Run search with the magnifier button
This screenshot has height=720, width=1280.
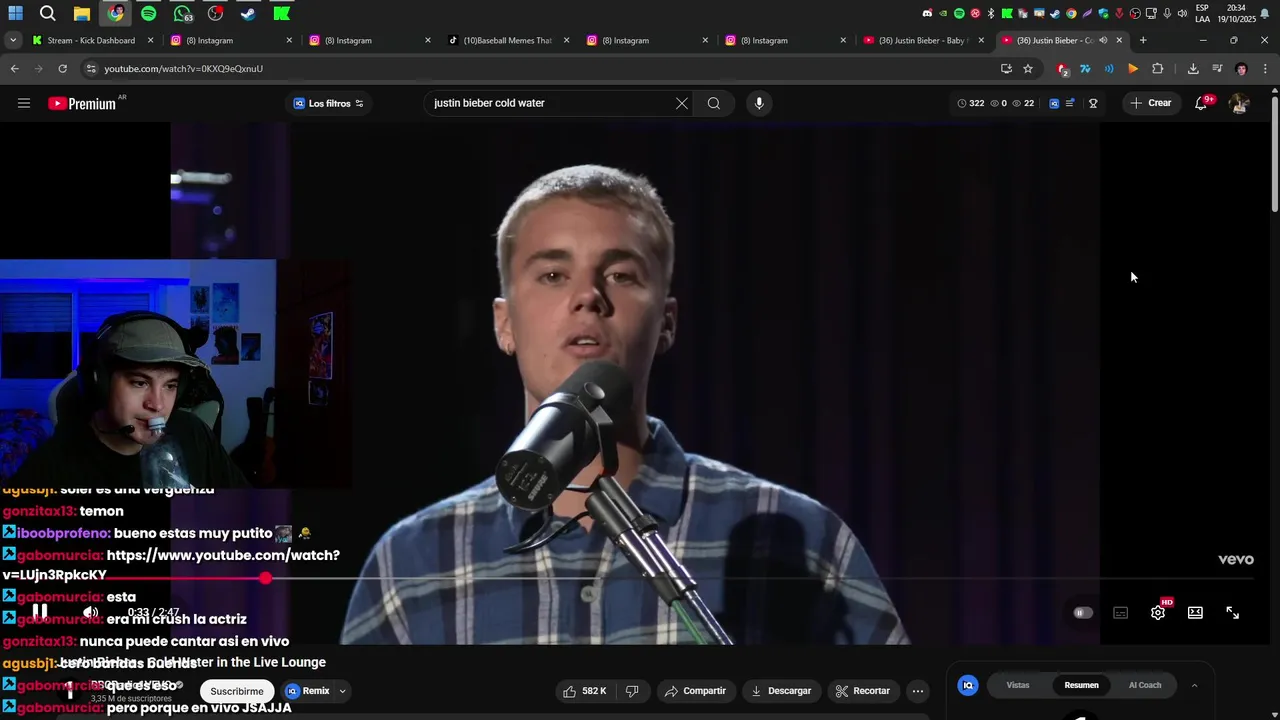click(x=714, y=103)
